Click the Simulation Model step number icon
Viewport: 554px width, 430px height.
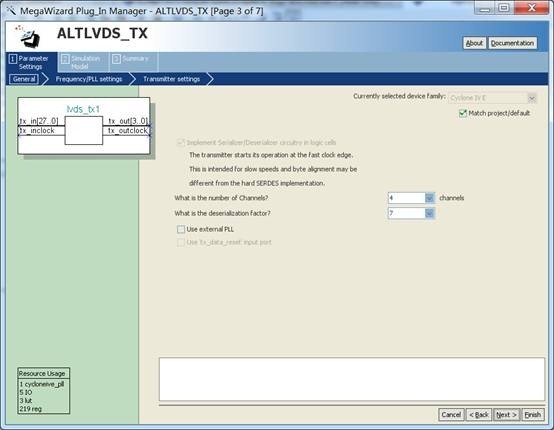click(x=65, y=59)
